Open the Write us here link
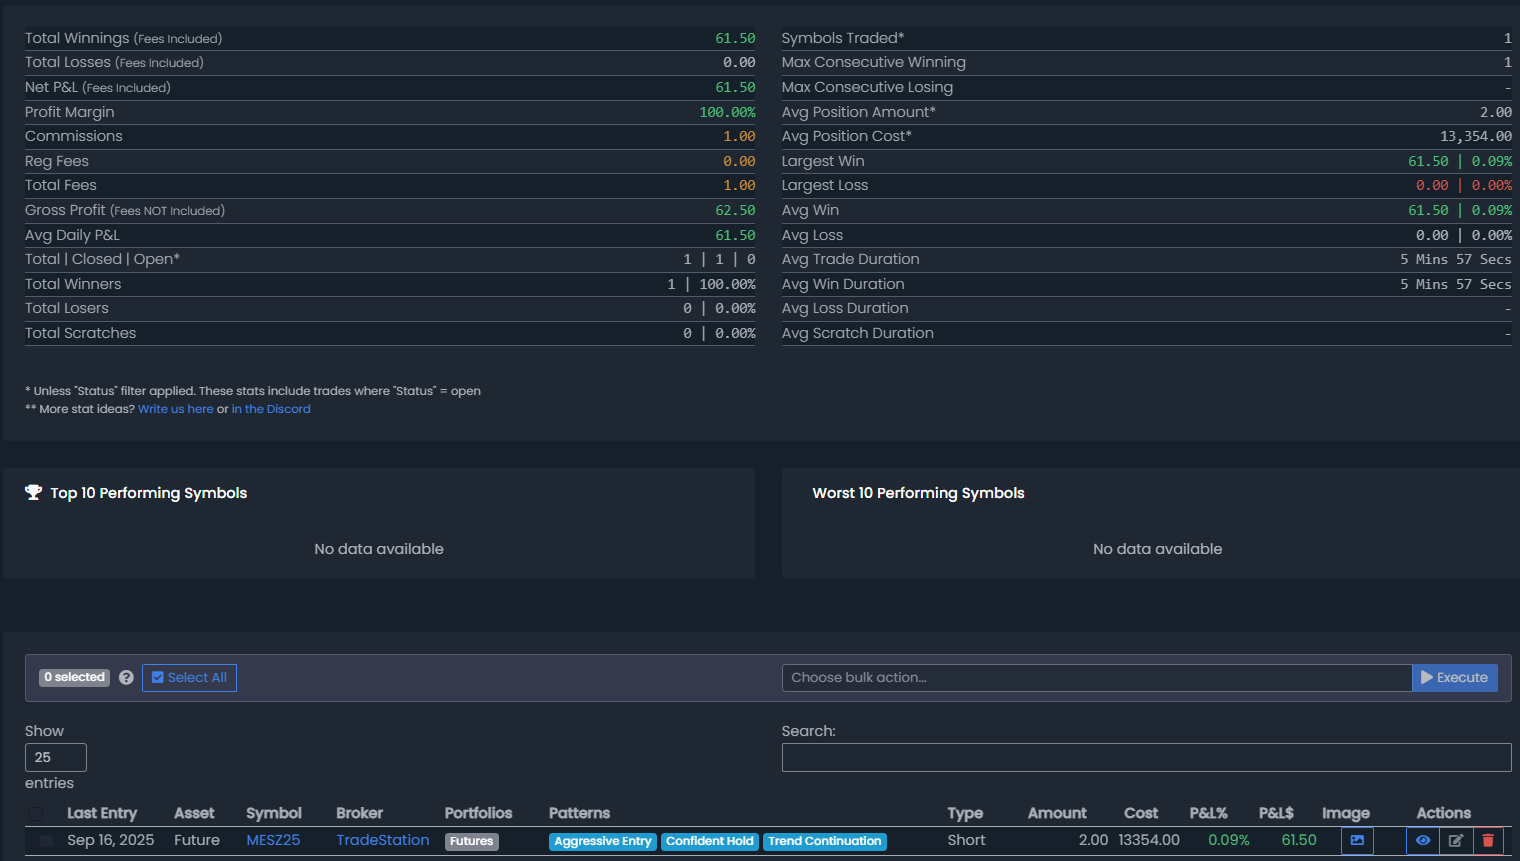The height and width of the screenshot is (861, 1520). tap(175, 409)
